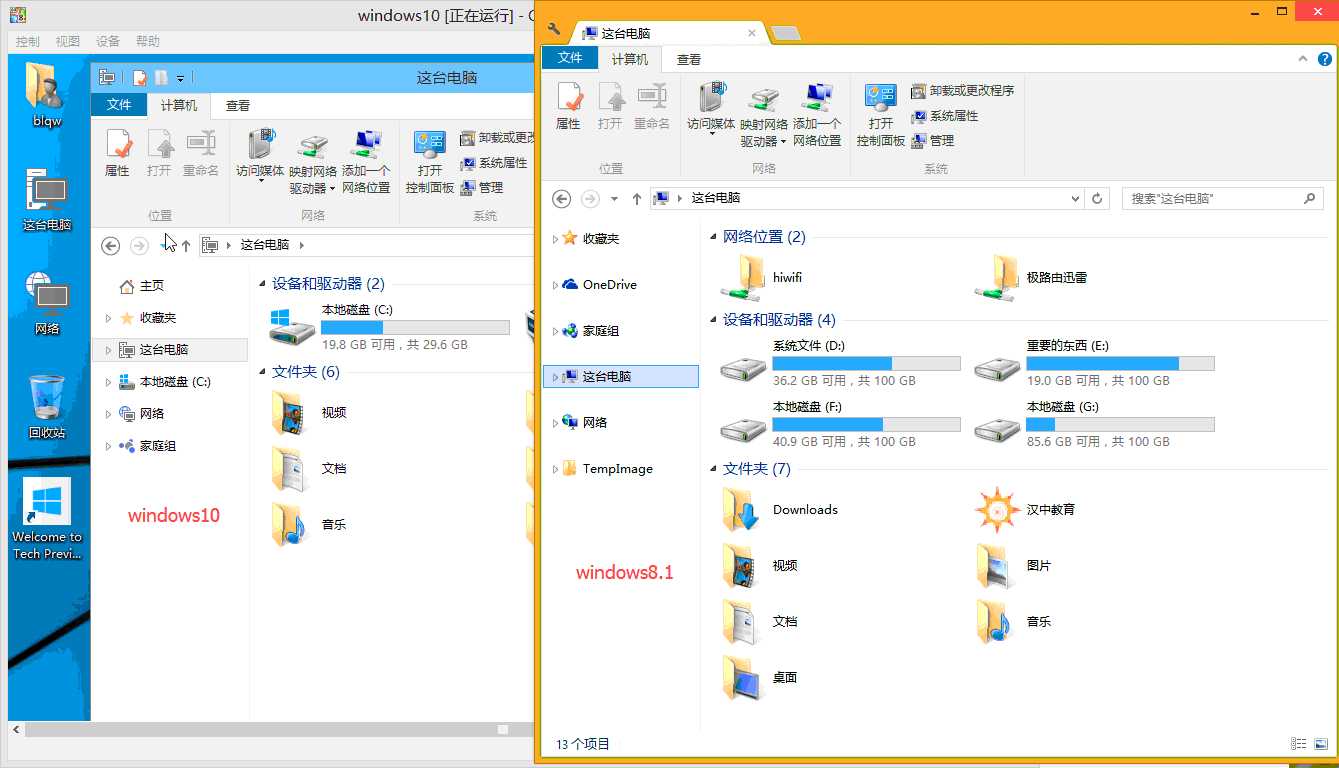Image resolution: width=1339 pixels, height=768 pixels.
Task: Open hiwifi network location
Action: [762, 278]
